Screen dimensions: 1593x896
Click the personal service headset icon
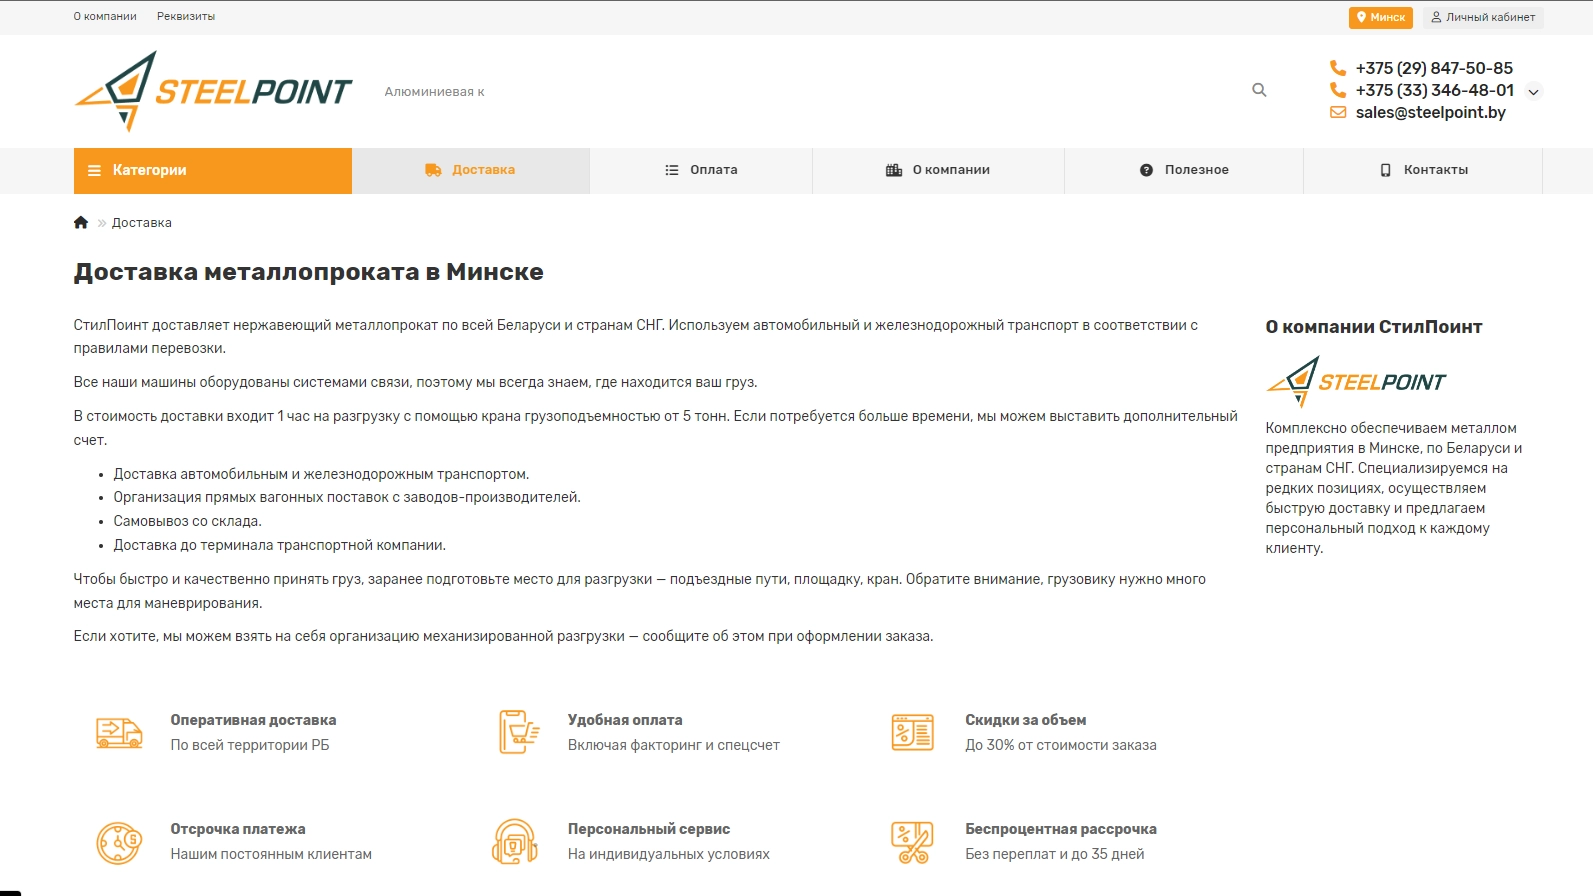click(515, 842)
